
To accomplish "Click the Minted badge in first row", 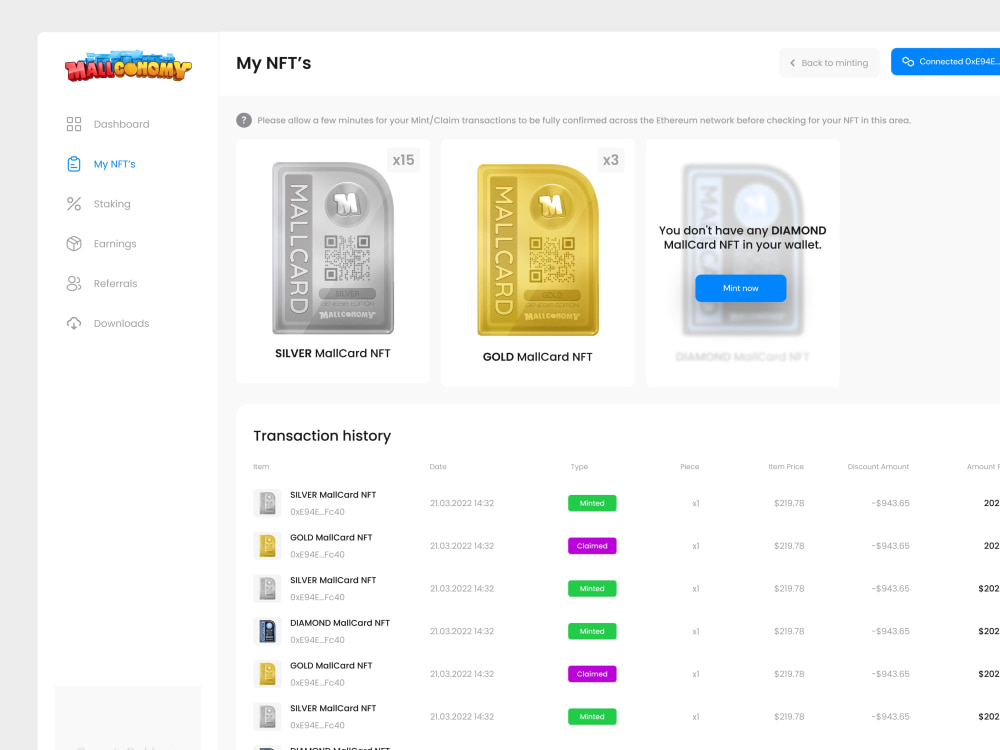I will 592,503.
